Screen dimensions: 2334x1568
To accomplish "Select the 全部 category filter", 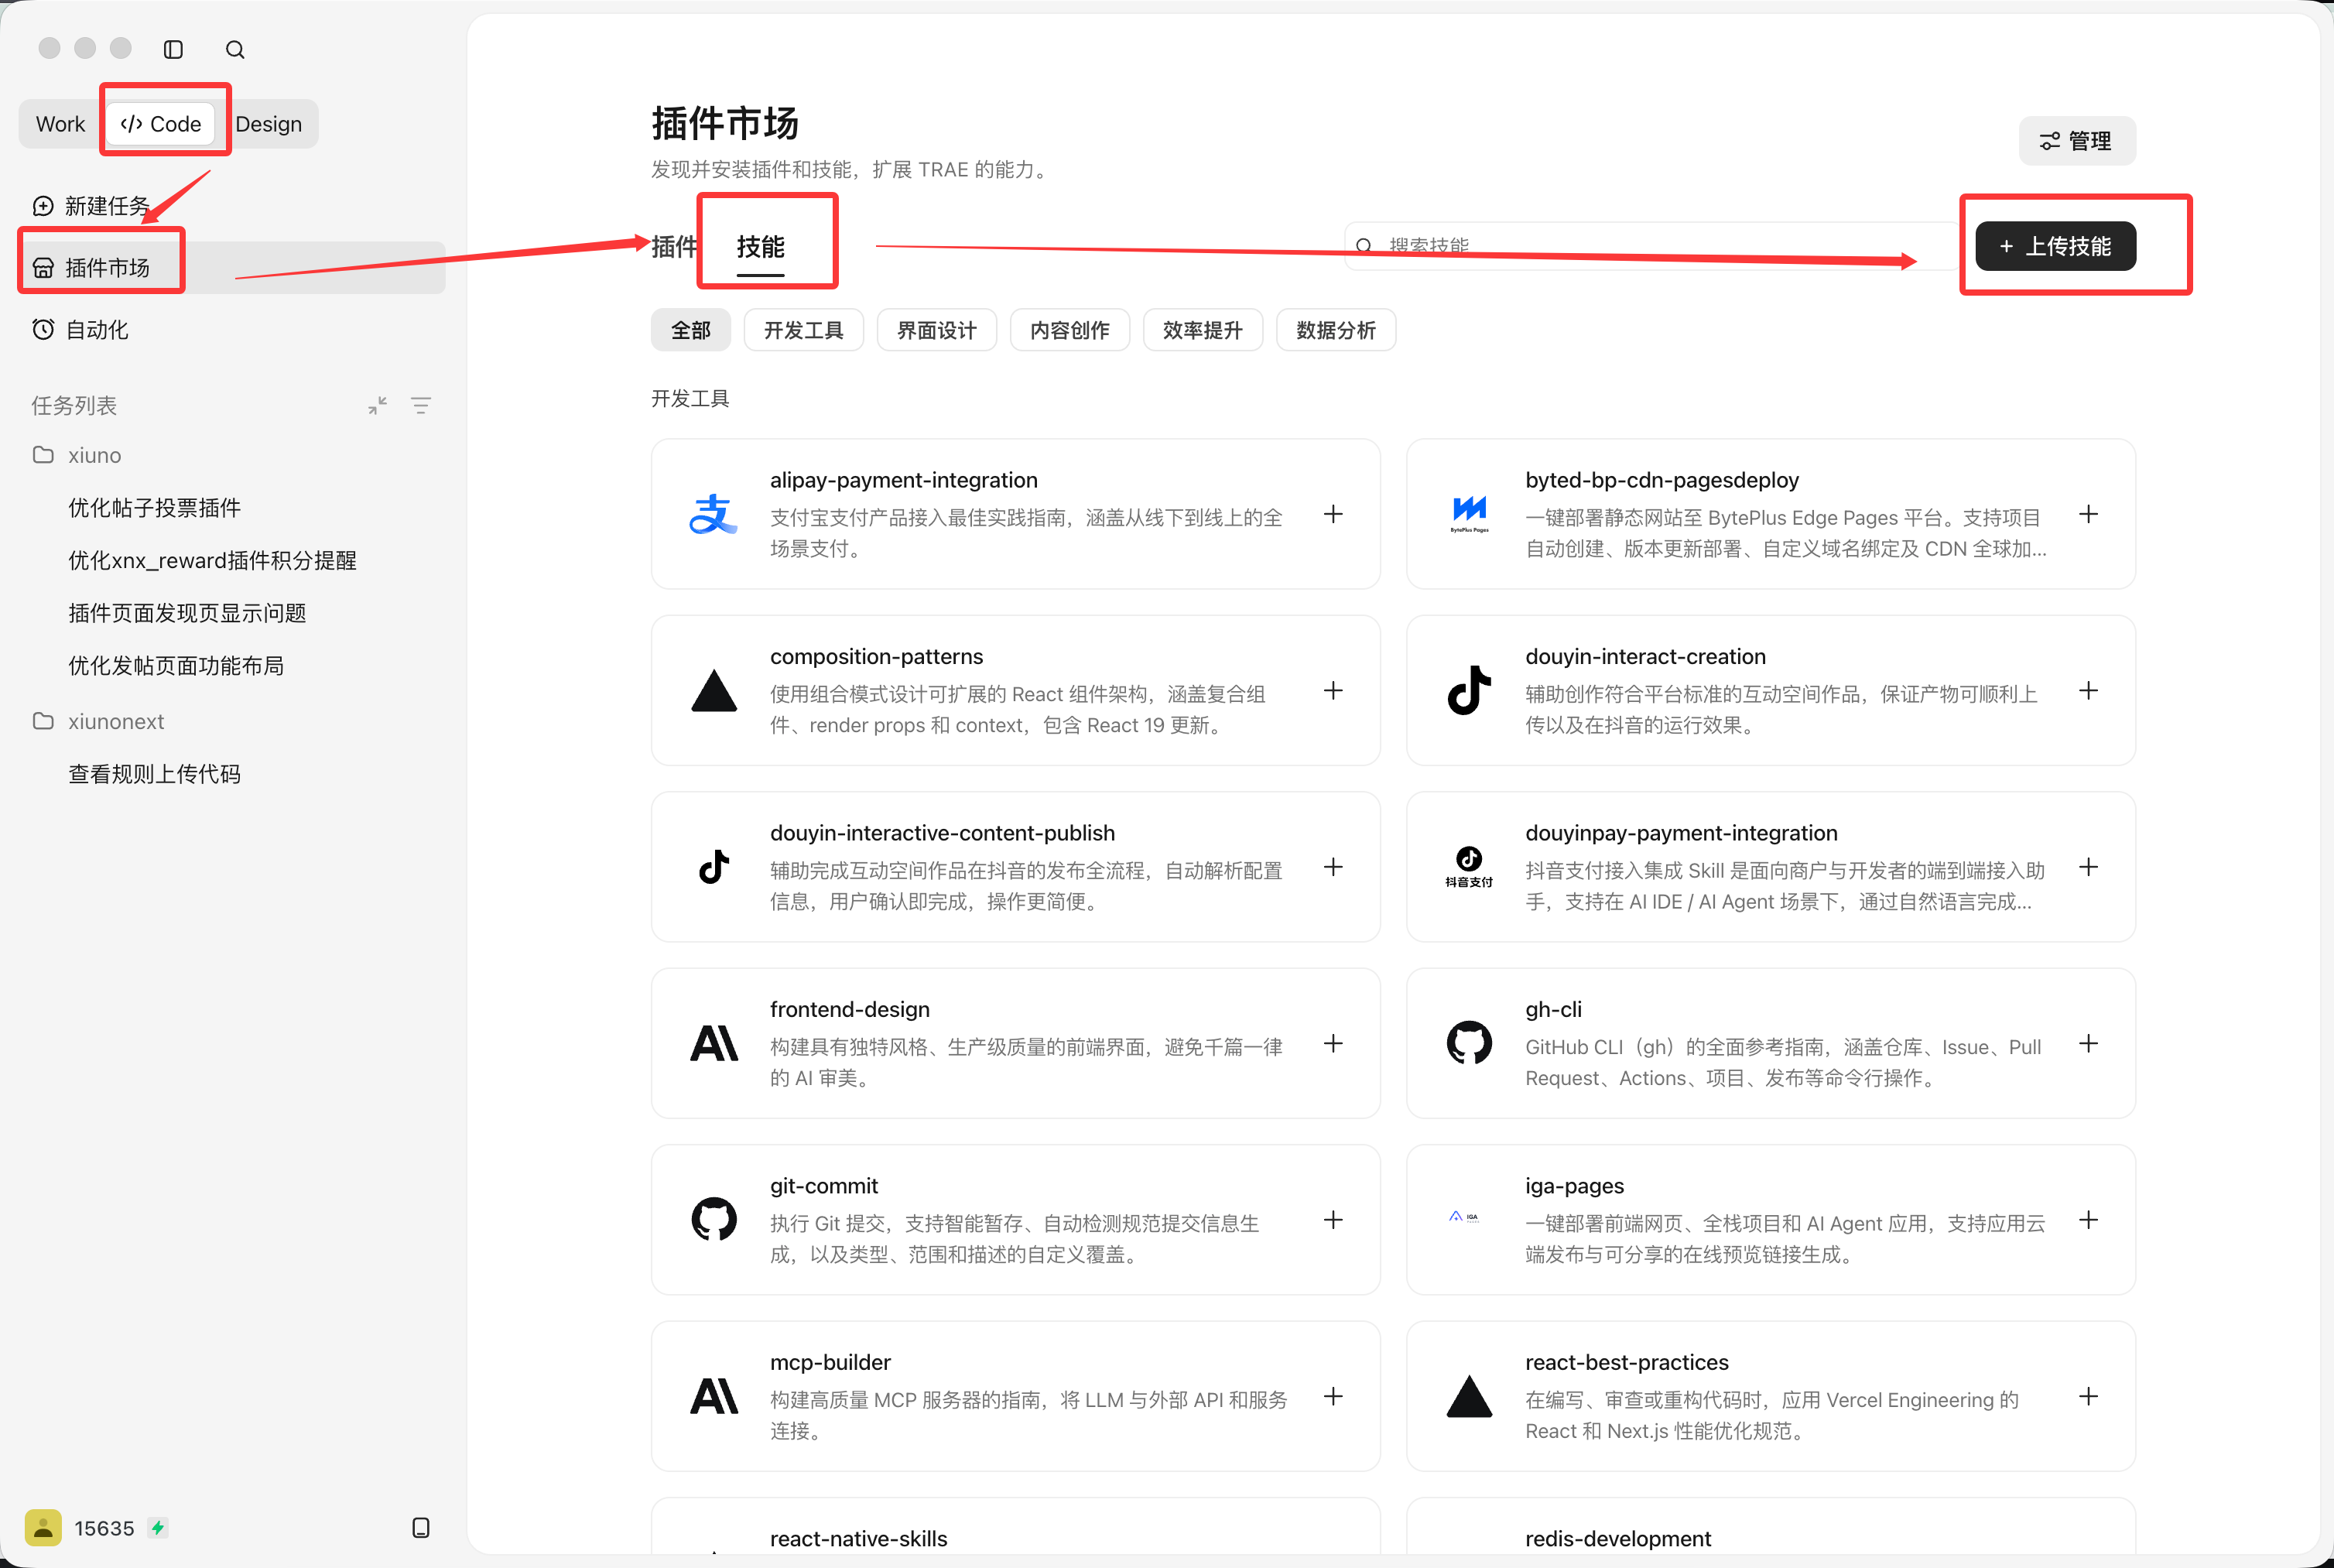I will coord(691,330).
